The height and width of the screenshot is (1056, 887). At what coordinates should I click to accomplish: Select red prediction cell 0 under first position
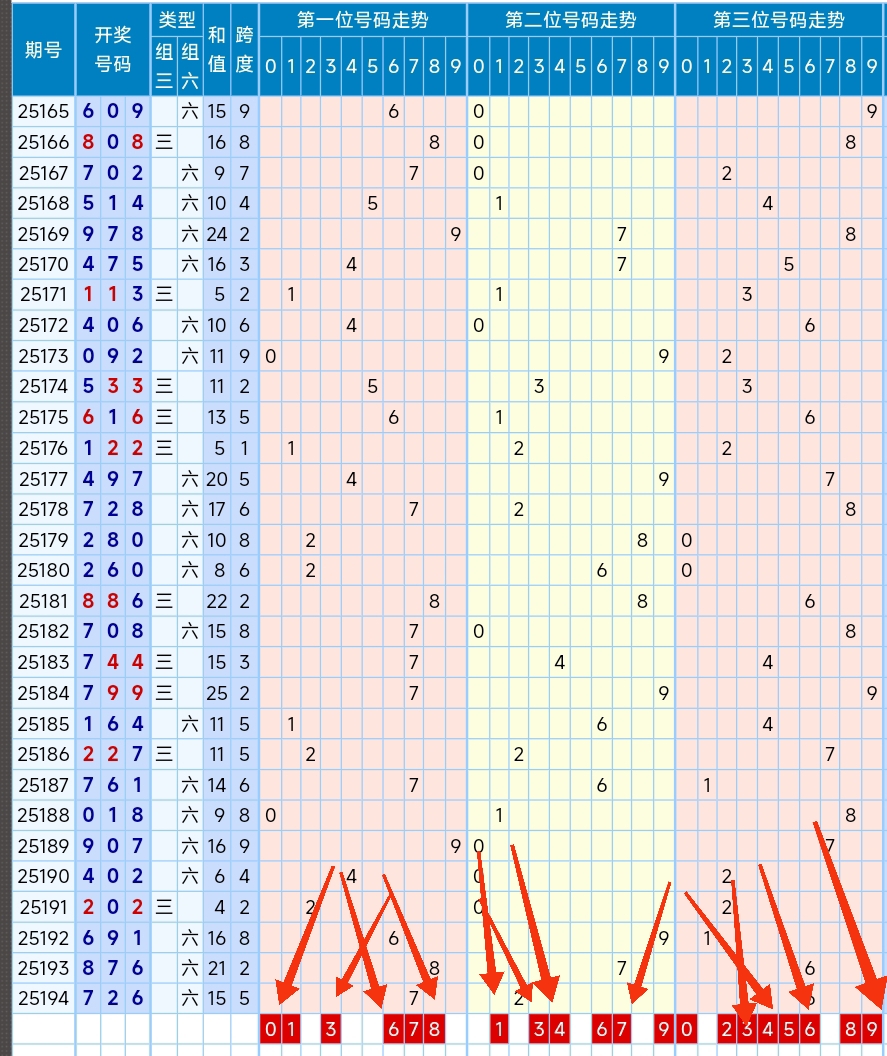tap(270, 1029)
